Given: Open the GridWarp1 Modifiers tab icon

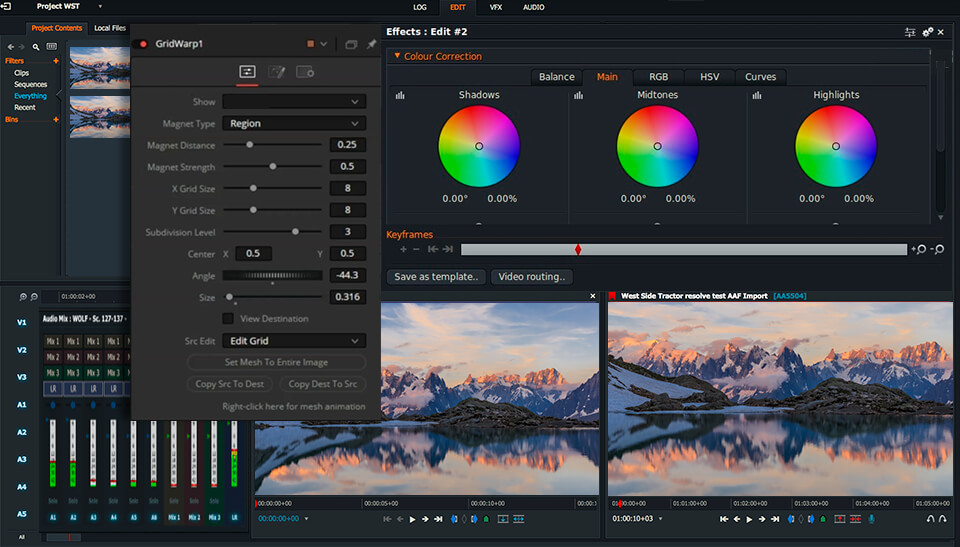Looking at the screenshot, I should point(277,72).
